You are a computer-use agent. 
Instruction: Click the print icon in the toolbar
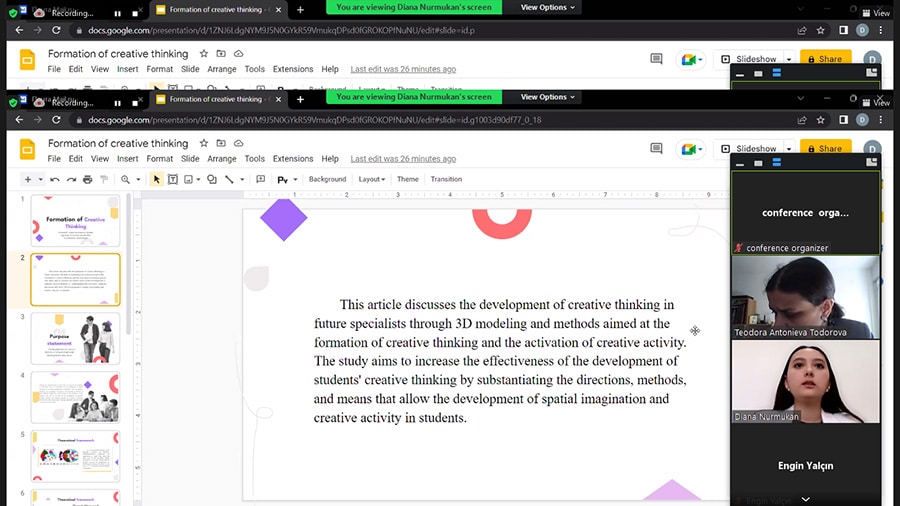click(x=87, y=180)
